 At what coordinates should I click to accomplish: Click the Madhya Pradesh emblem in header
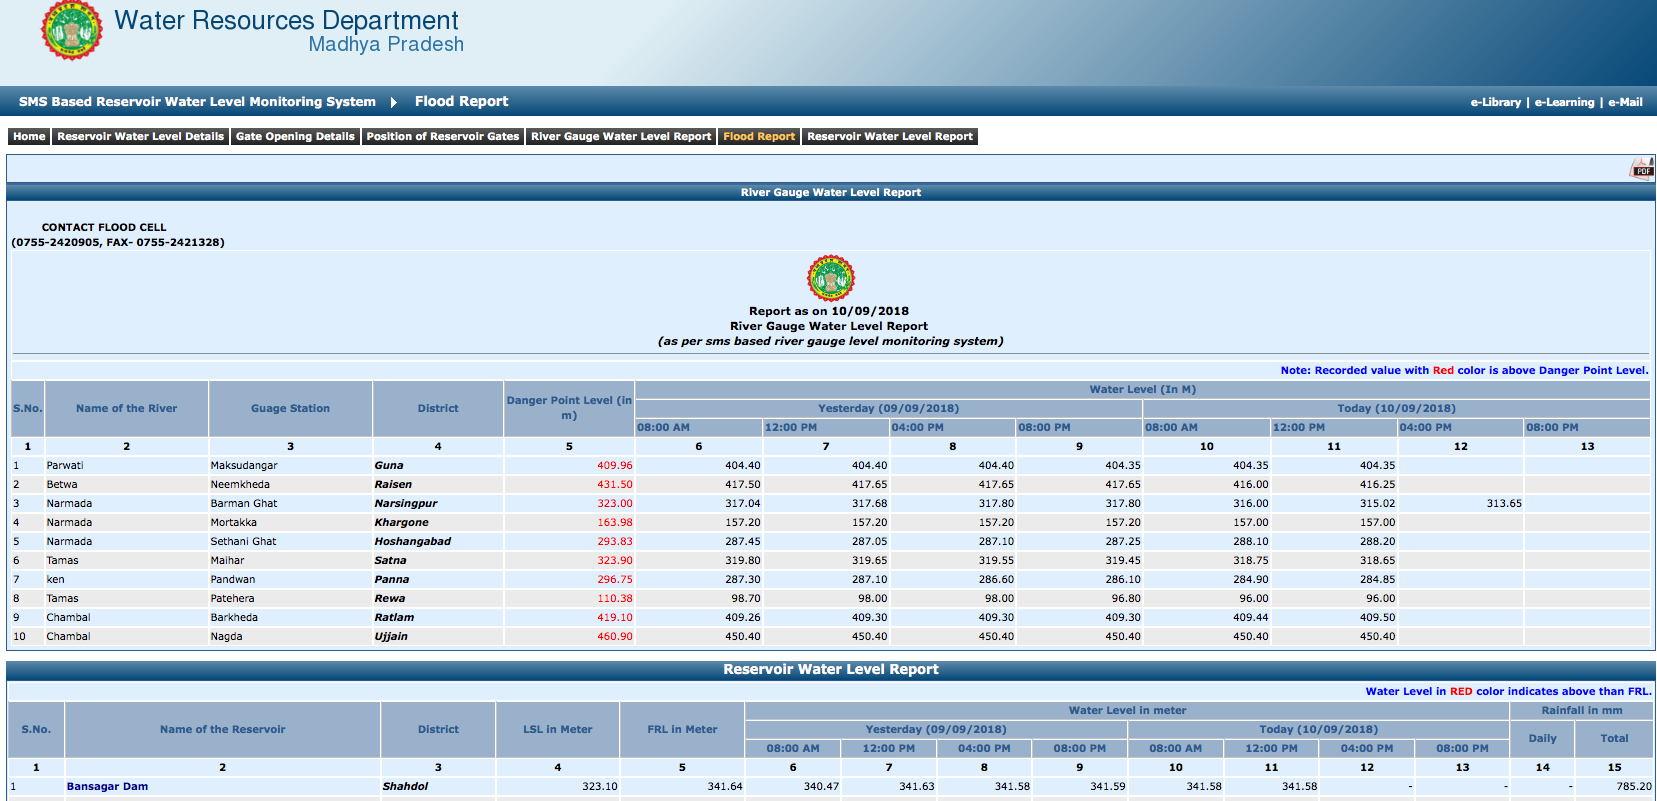71,30
